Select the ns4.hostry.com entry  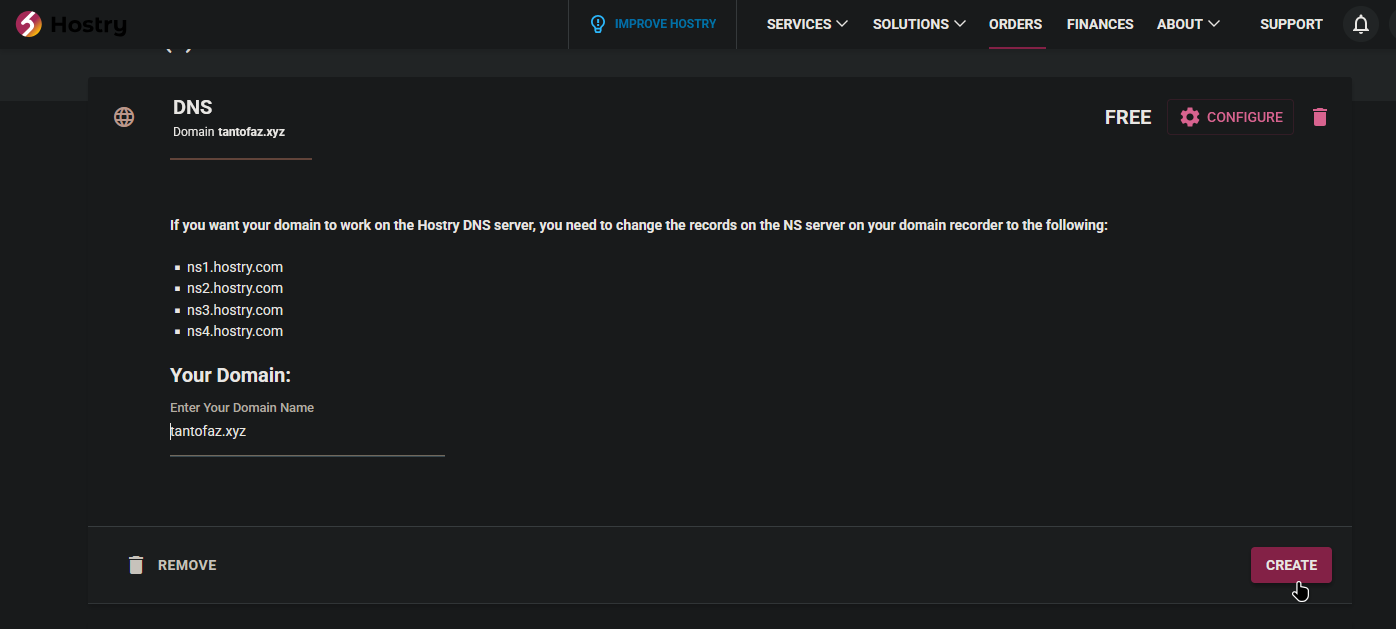[x=235, y=331]
